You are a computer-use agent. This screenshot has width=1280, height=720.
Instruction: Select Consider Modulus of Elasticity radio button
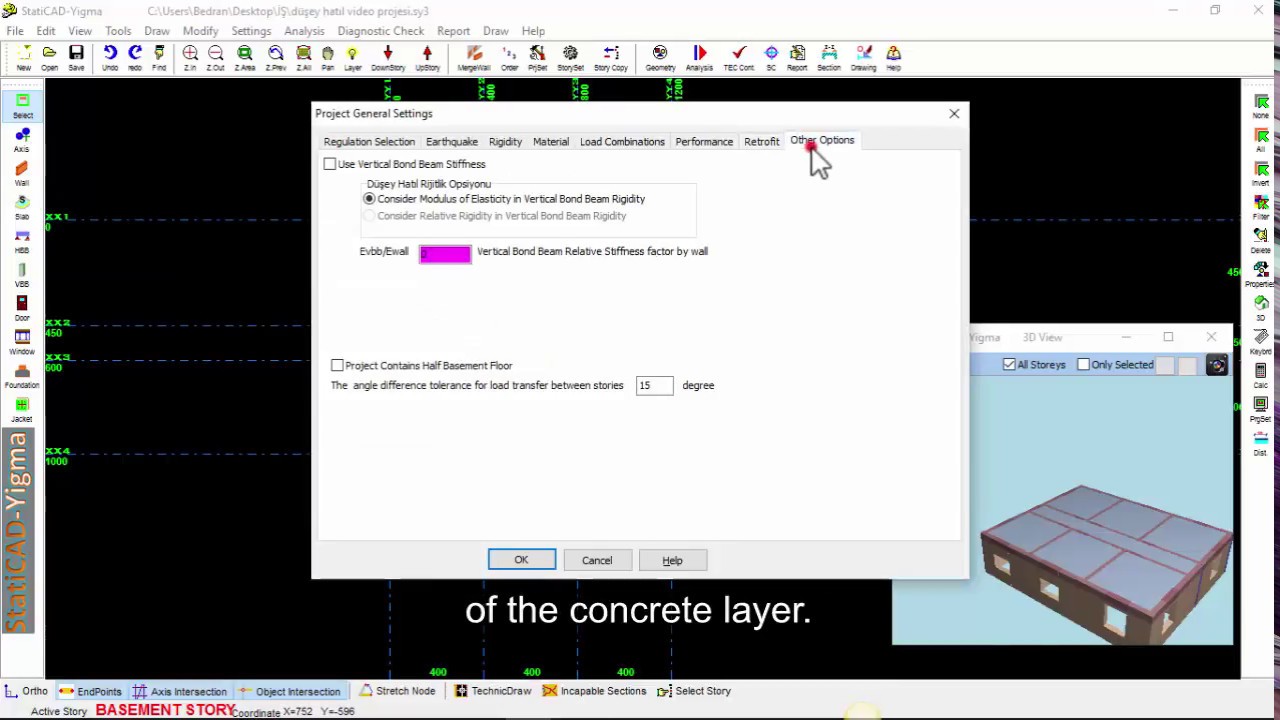[369, 199]
